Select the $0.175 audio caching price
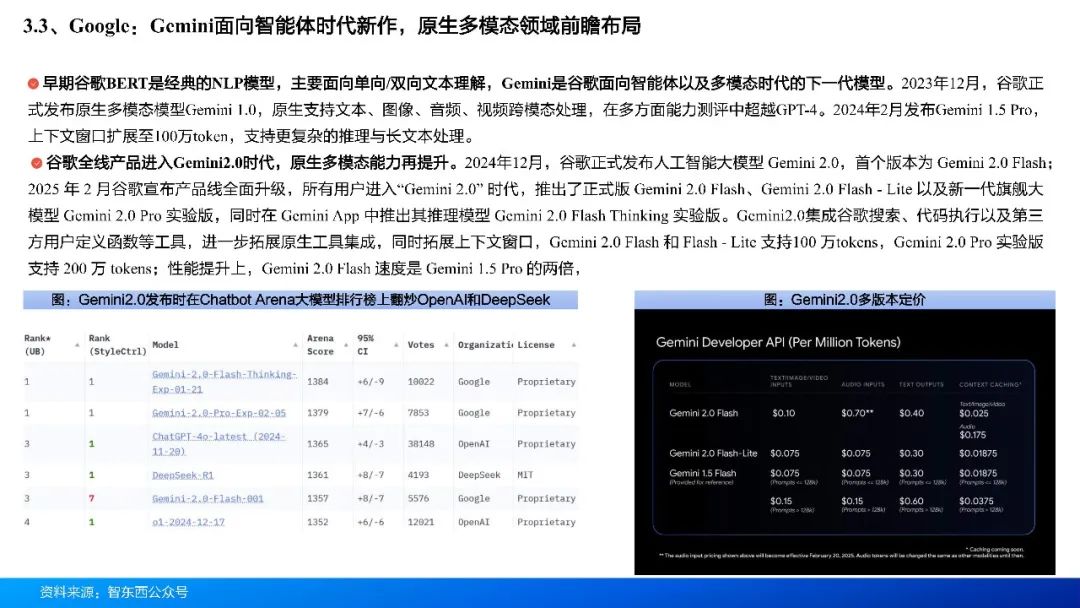Viewport: 1080px width, 608px height. [973, 435]
